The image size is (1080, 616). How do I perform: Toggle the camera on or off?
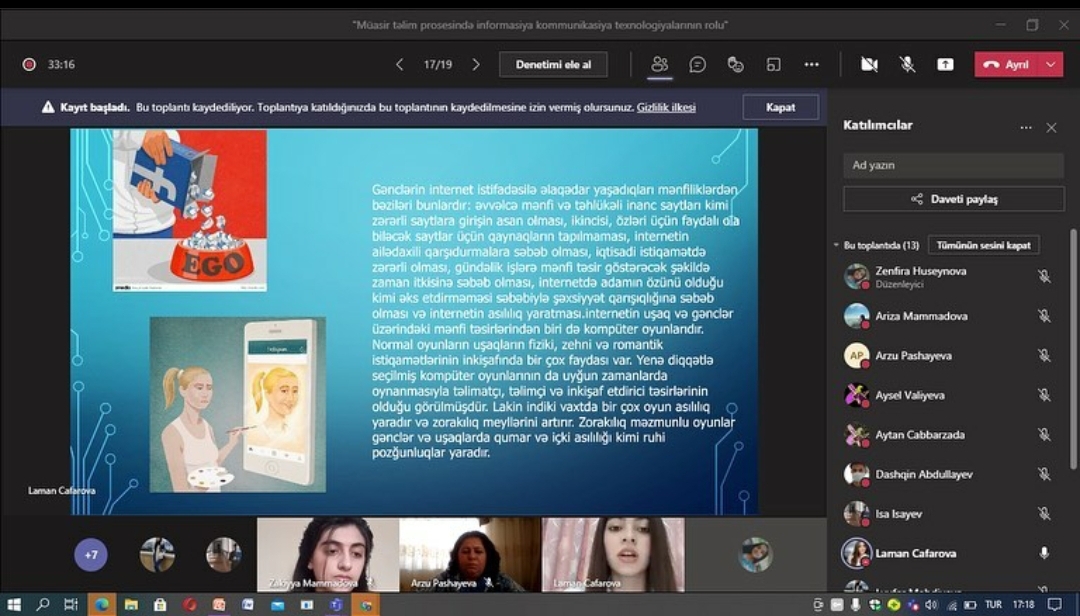coord(869,64)
